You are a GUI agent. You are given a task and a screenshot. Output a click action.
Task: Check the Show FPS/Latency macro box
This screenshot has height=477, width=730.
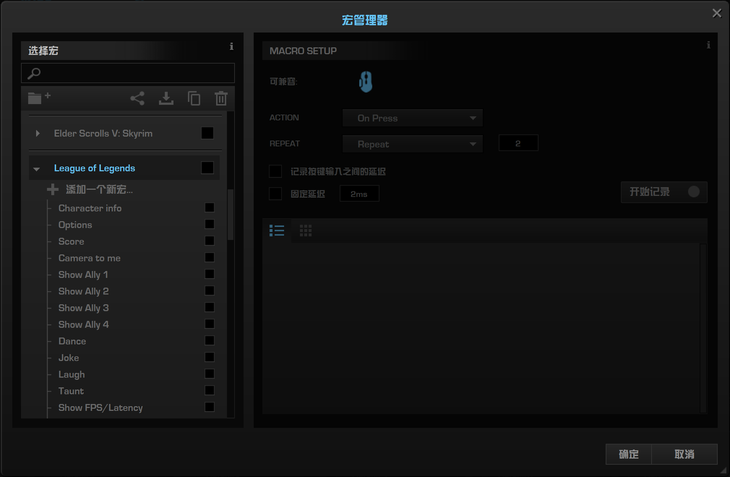tap(210, 407)
